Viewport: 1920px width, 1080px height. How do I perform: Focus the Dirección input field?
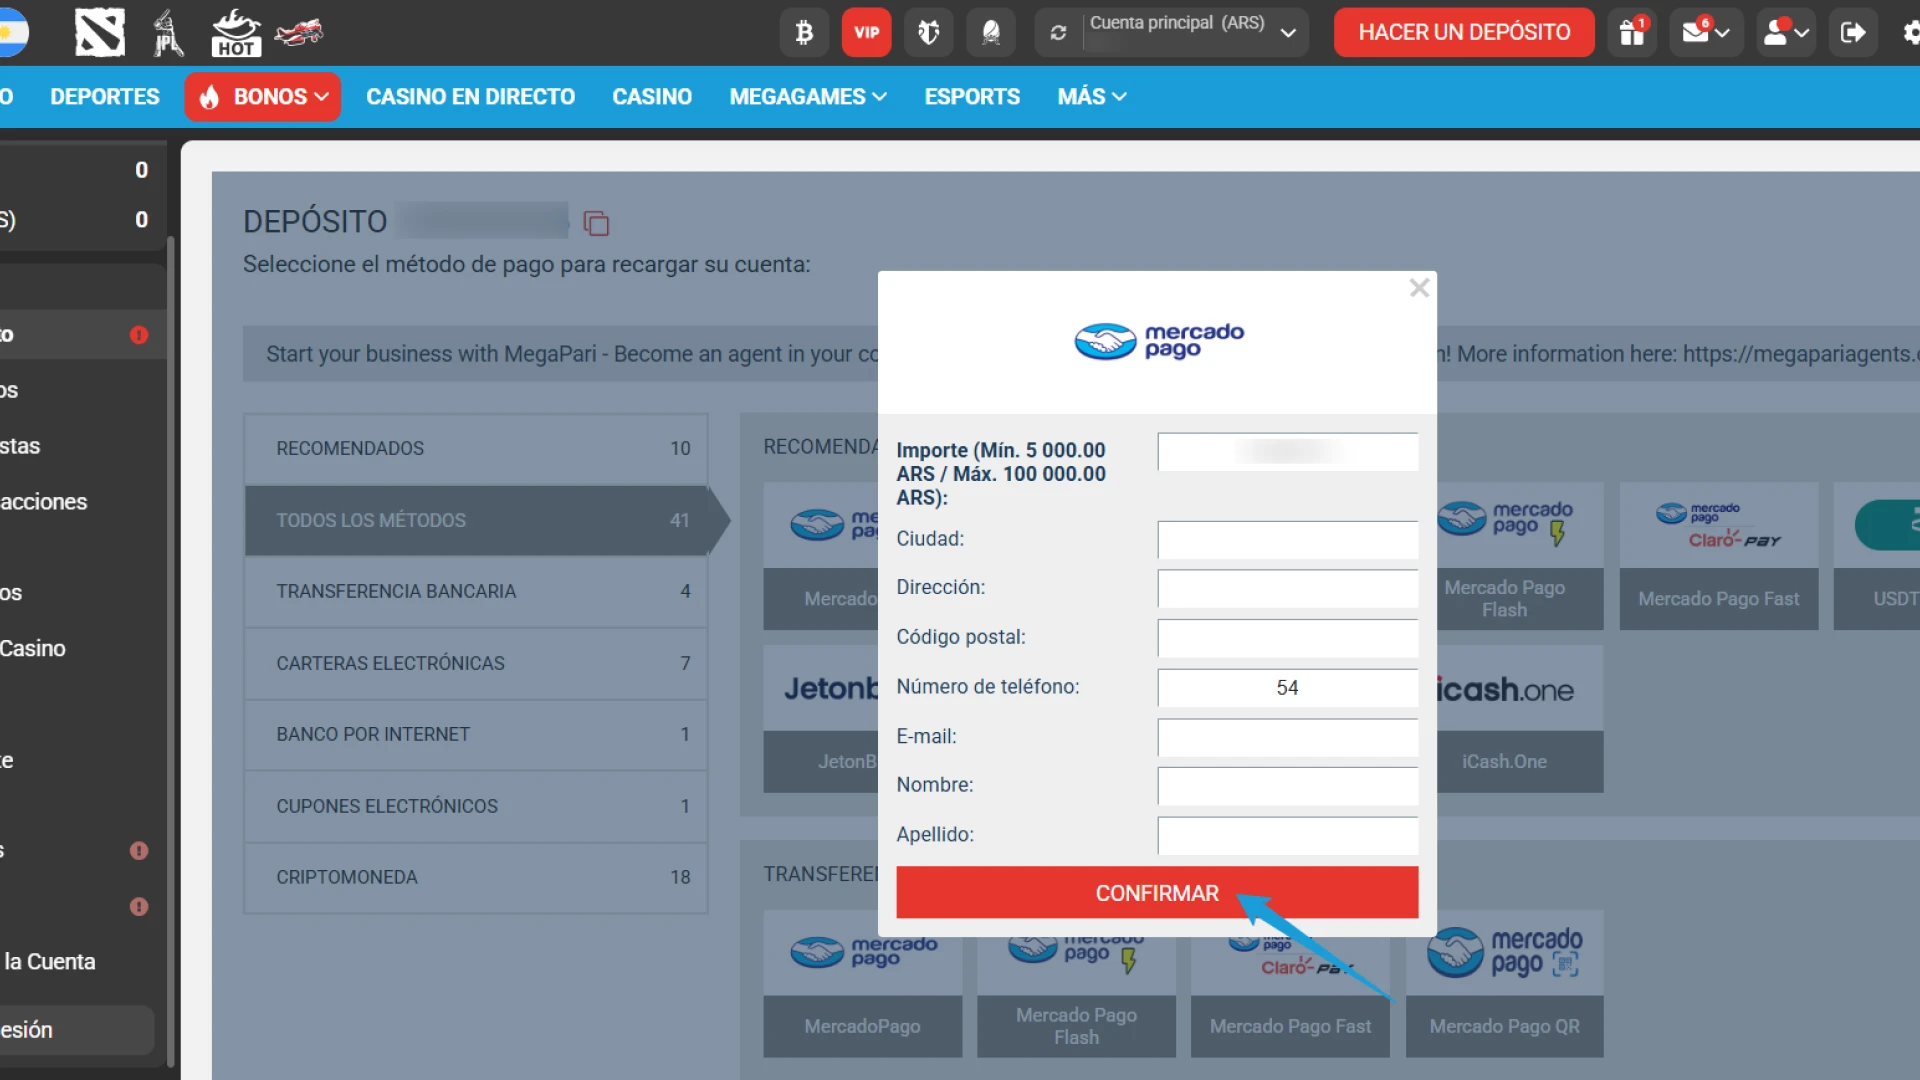click(1287, 589)
